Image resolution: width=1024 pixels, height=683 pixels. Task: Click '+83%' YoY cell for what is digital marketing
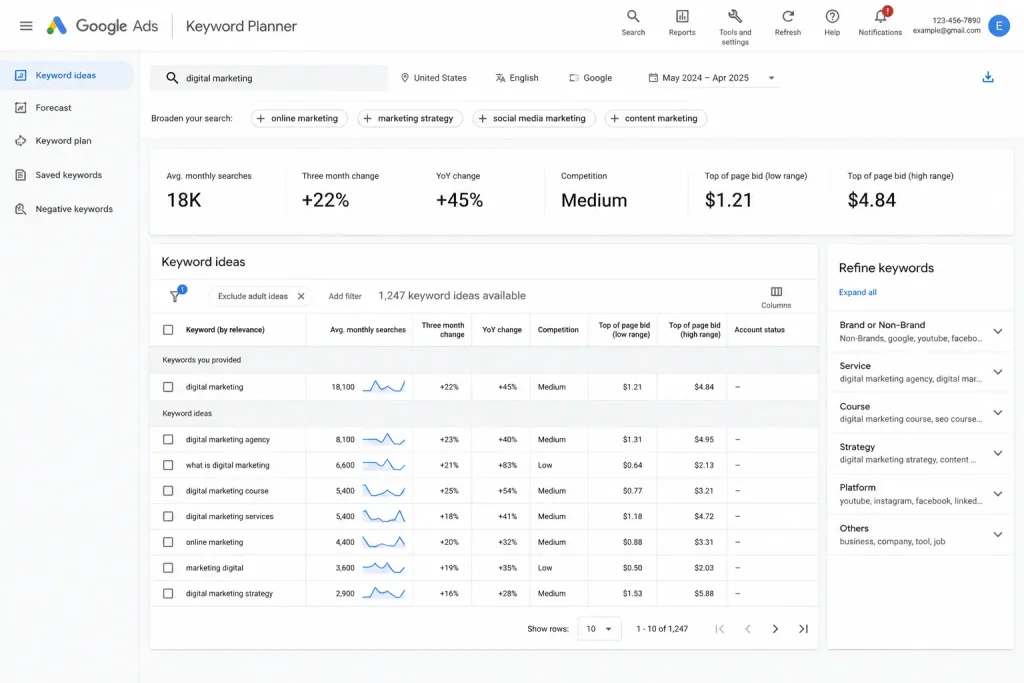(507, 465)
